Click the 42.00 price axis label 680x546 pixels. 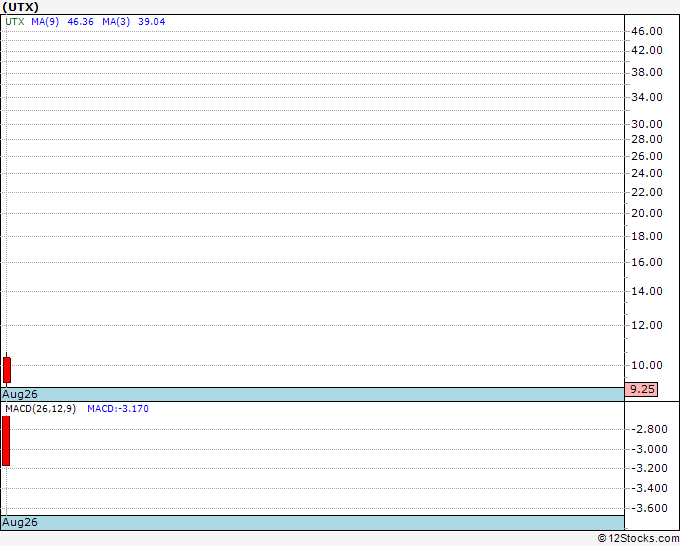click(x=647, y=50)
